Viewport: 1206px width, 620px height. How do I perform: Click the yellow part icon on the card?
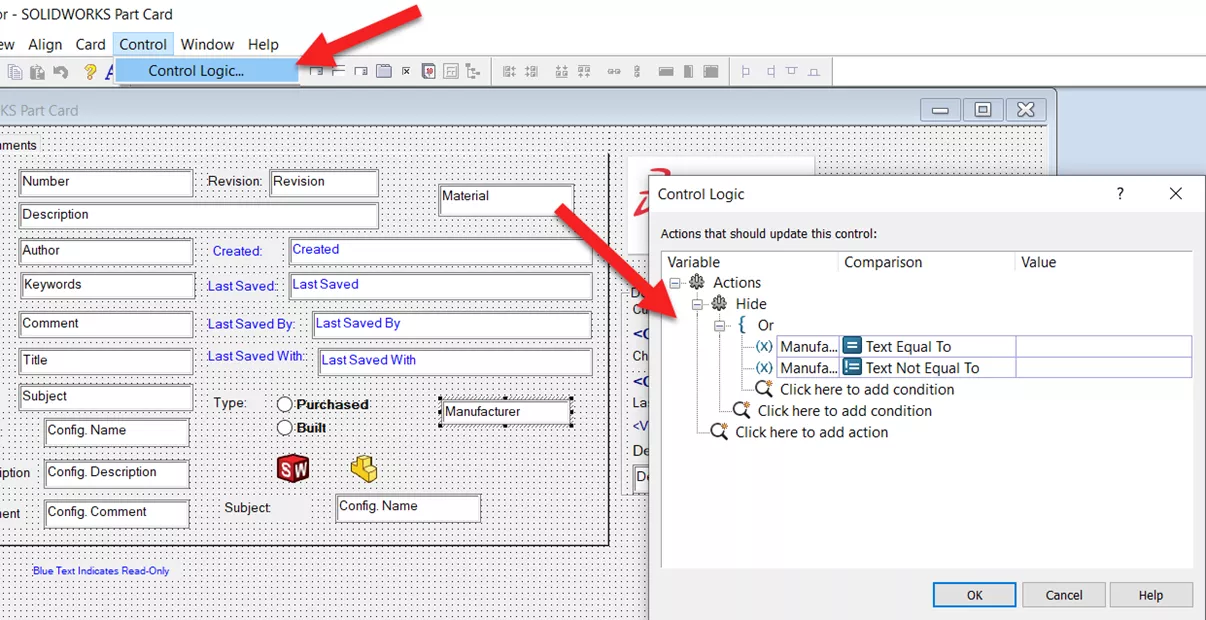click(x=365, y=467)
